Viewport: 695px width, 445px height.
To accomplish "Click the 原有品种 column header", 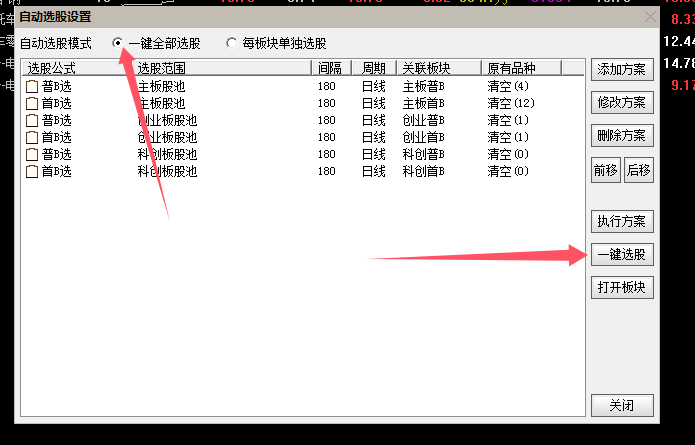I will point(522,68).
